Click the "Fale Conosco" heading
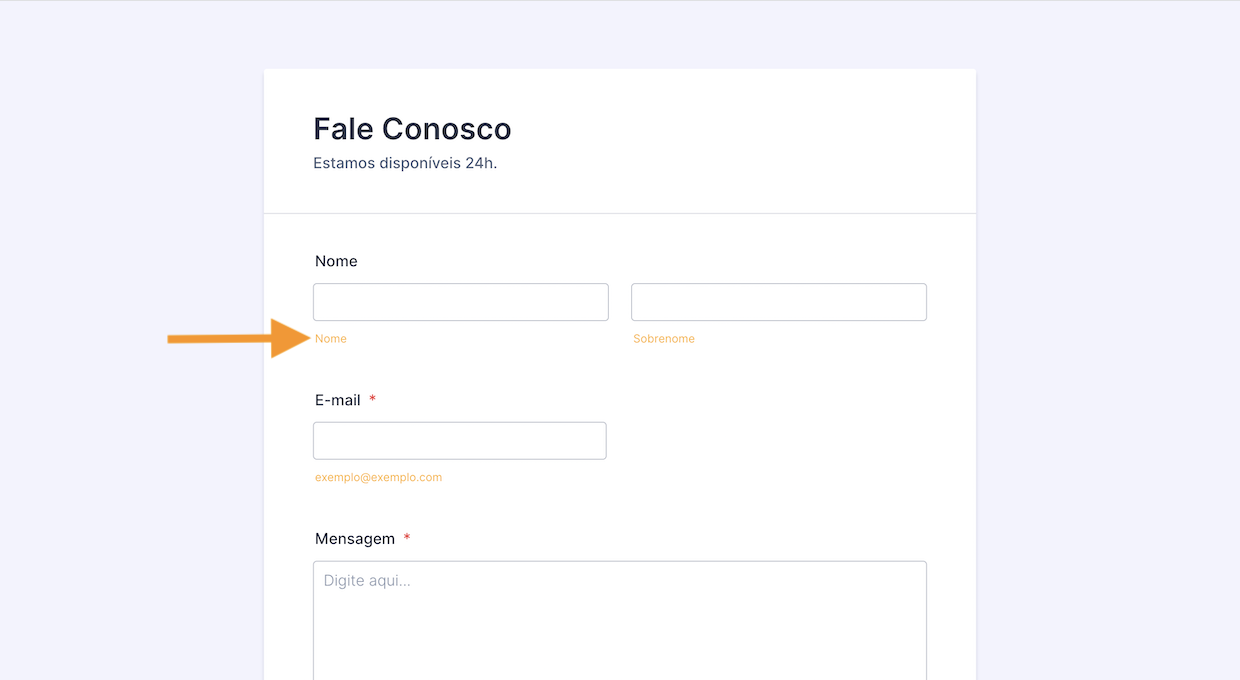The width and height of the screenshot is (1240, 680). pos(412,129)
